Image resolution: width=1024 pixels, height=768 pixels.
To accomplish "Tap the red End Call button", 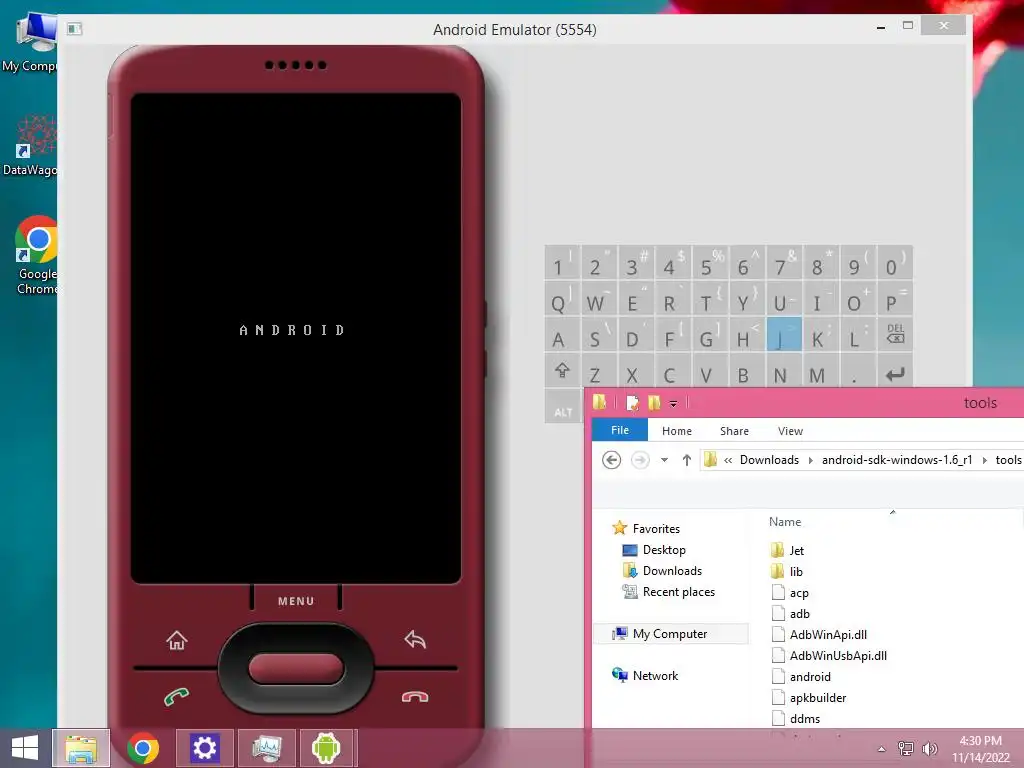I will point(415,697).
